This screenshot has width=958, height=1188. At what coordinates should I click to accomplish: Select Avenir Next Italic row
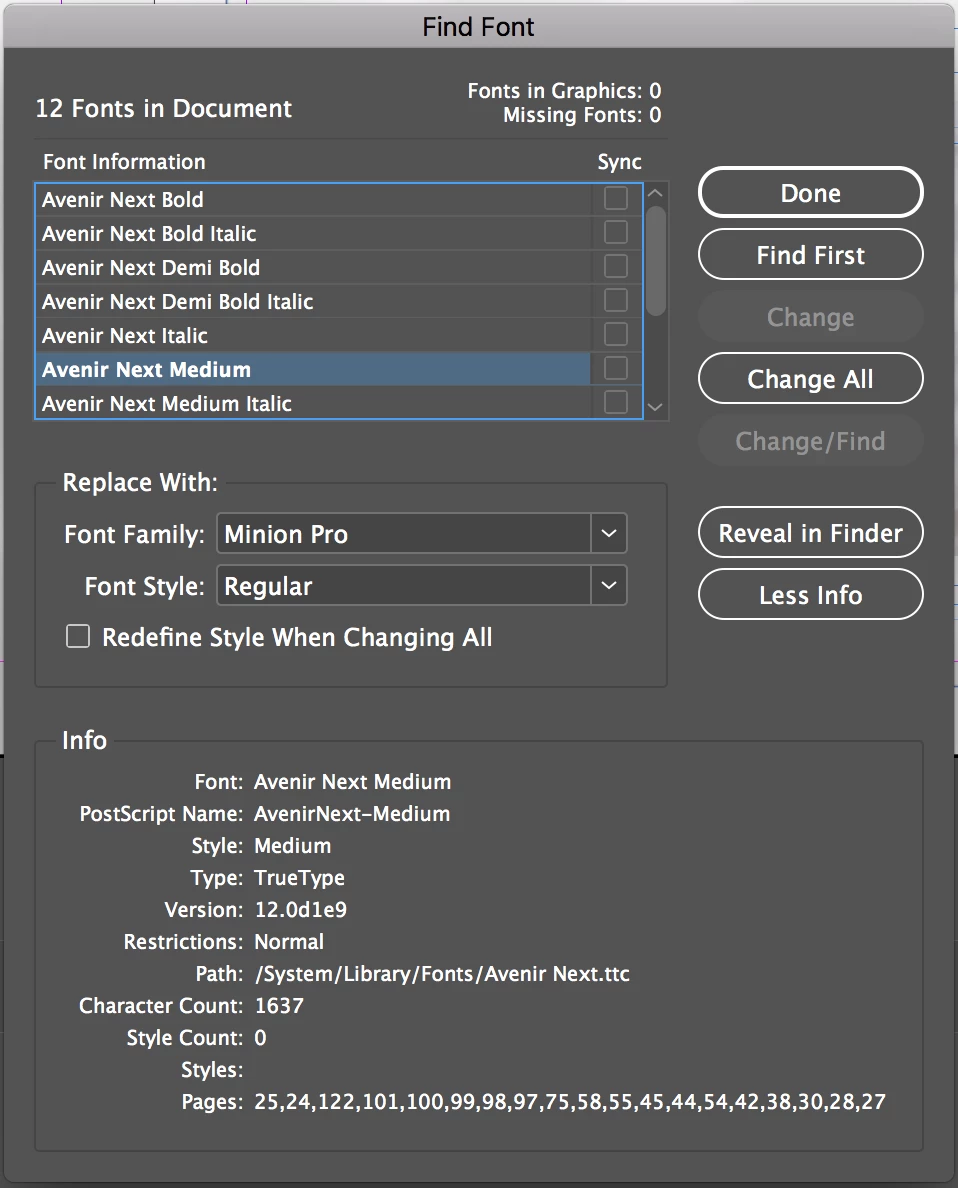click(313, 336)
